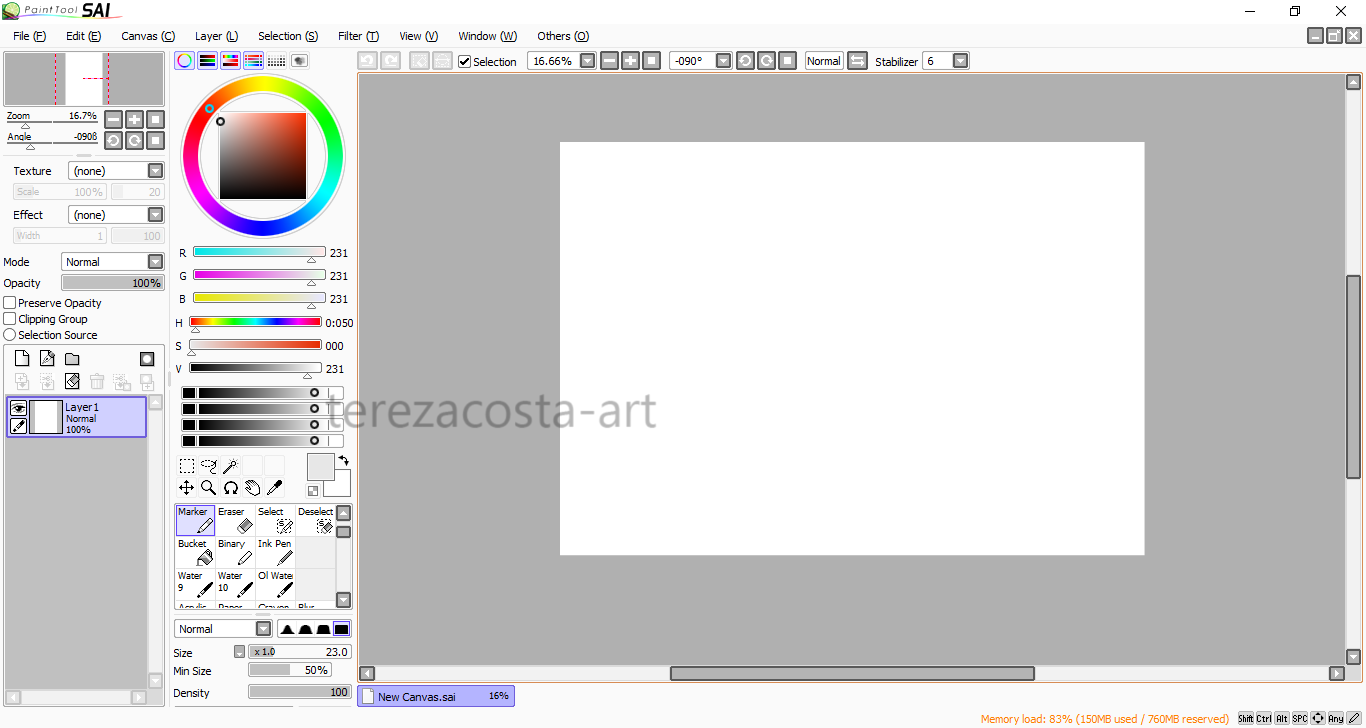Zoom out with the minus button in top toolbar

click(x=610, y=61)
